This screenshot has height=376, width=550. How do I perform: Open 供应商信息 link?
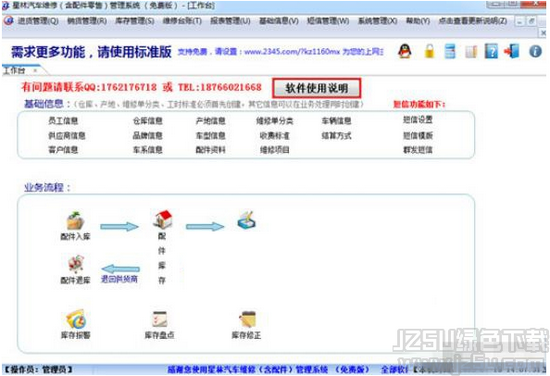point(67,136)
